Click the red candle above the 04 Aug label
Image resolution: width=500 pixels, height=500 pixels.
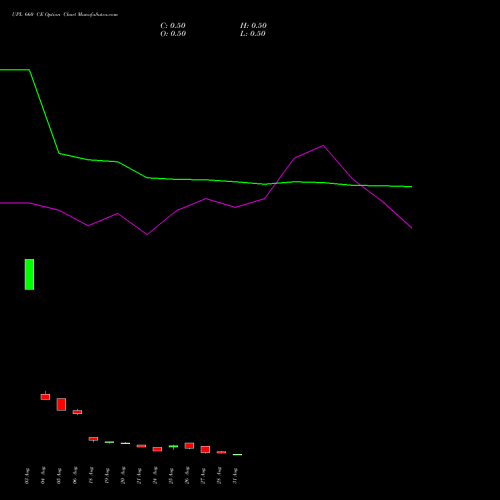click(x=45, y=397)
